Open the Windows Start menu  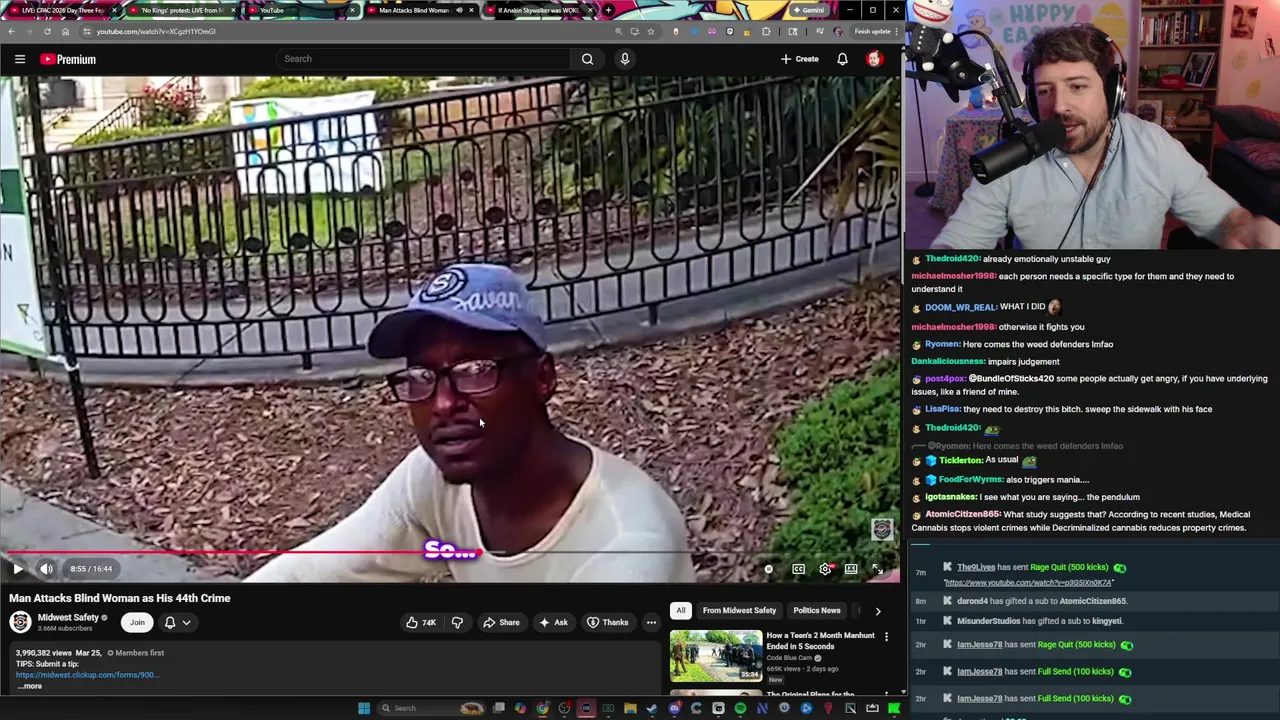pos(364,708)
